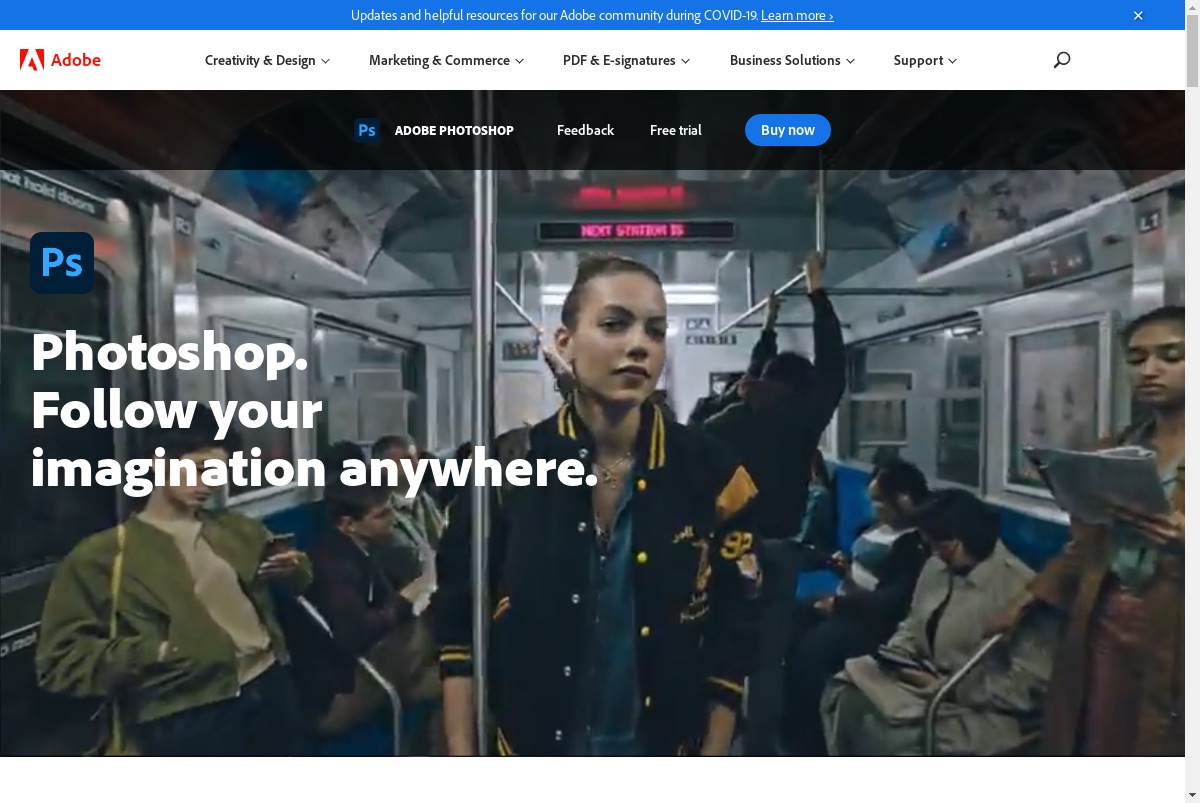Screen dimensions: 1200x803
Task: Open the Feedback link
Action: [585, 130]
